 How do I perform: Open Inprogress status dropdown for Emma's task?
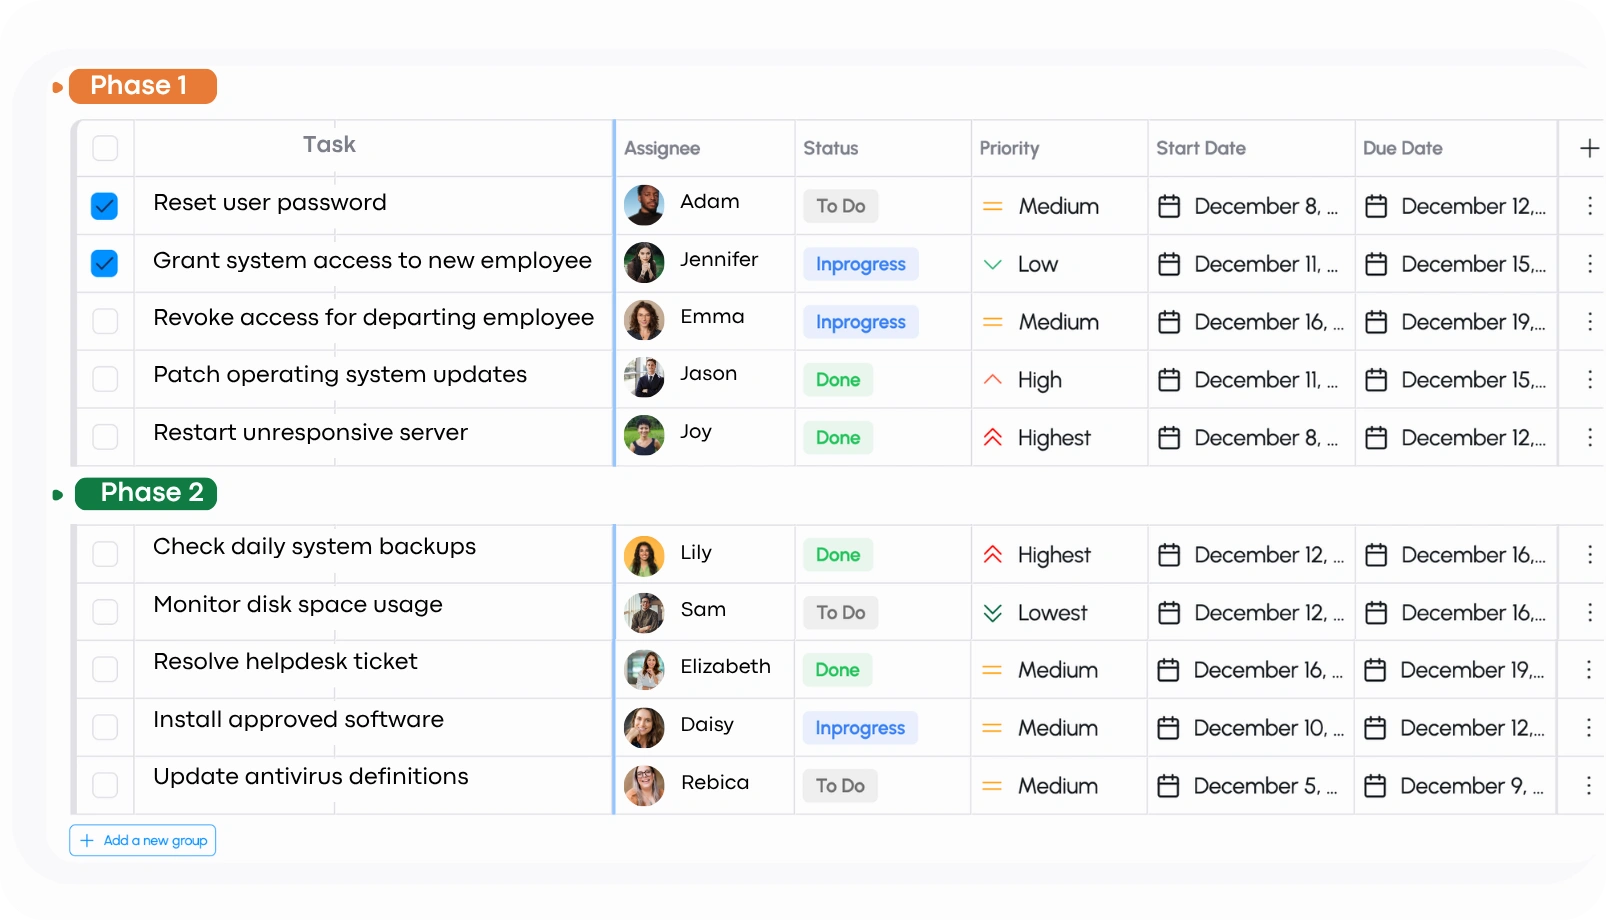click(860, 322)
